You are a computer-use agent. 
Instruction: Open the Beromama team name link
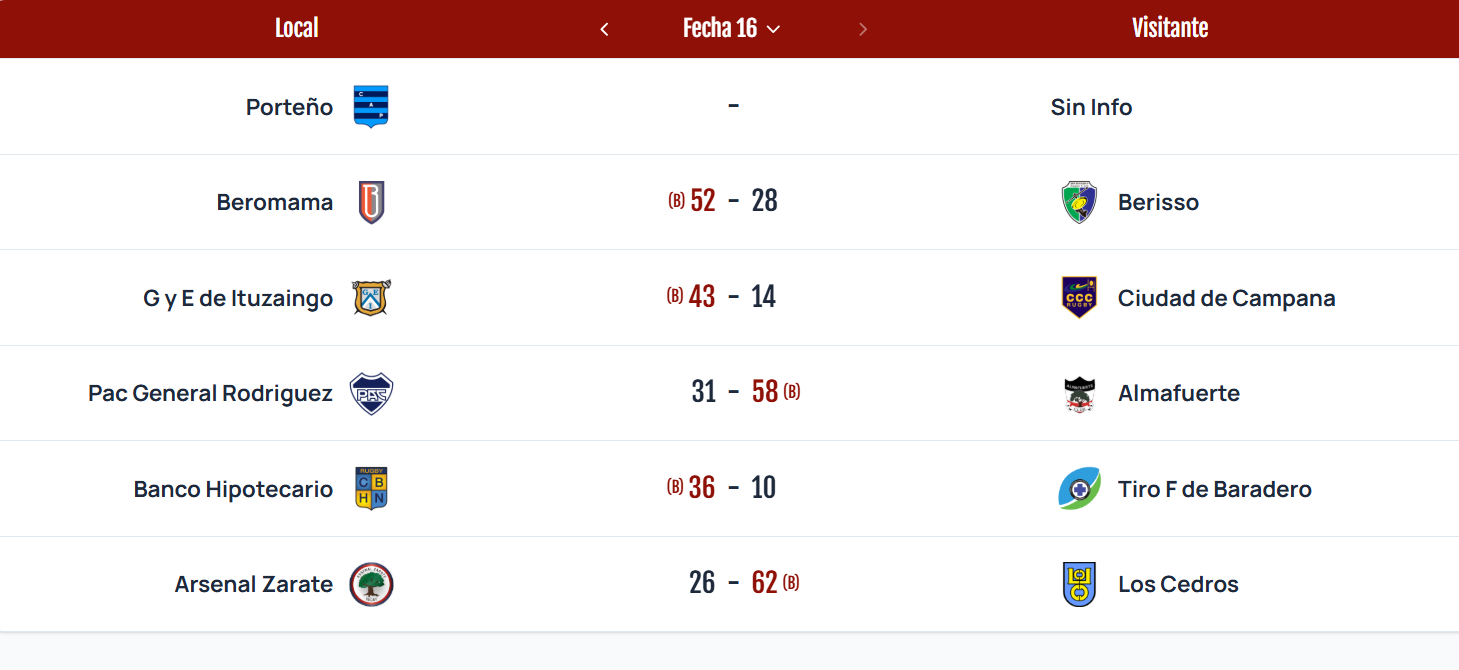[275, 202]
